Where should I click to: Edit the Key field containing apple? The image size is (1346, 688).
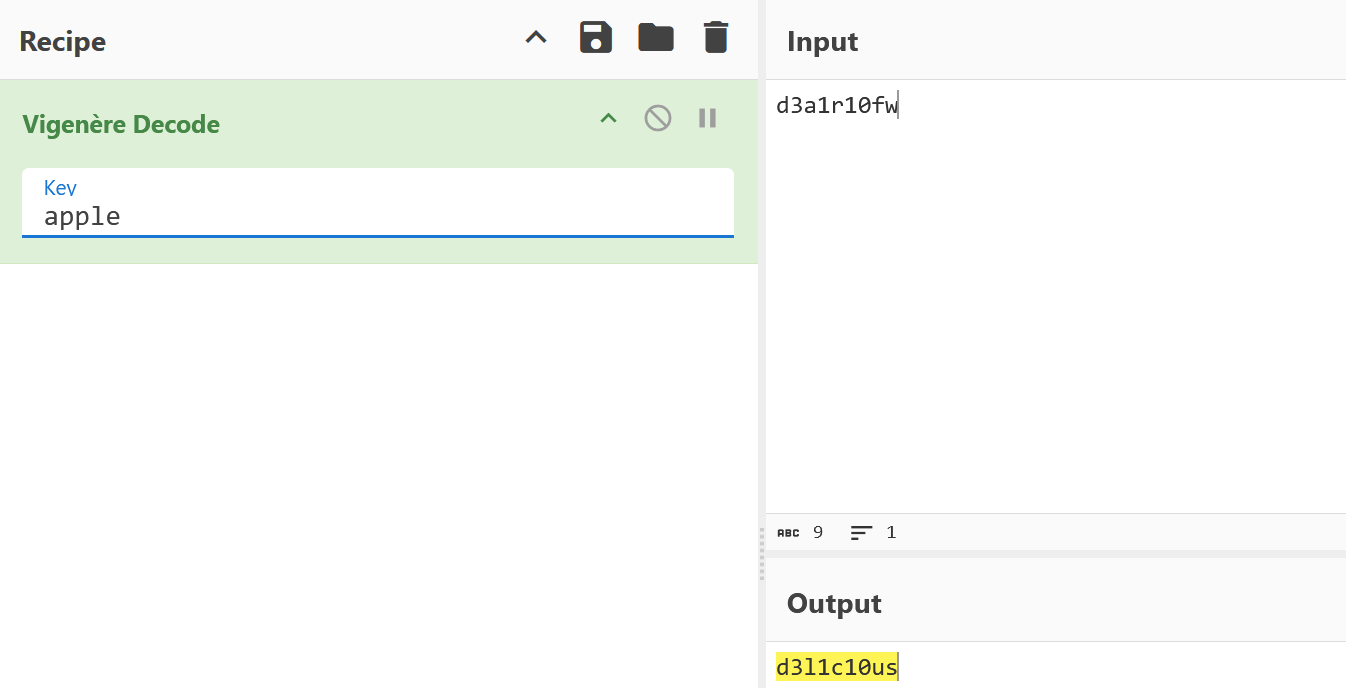[x=378, y=204]
